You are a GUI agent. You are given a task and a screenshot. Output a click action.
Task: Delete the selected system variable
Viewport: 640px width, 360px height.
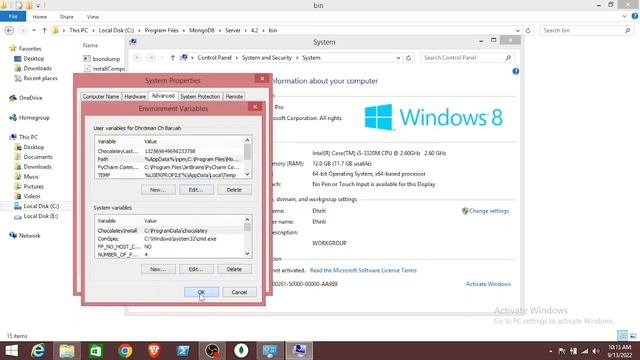(234, 269)
